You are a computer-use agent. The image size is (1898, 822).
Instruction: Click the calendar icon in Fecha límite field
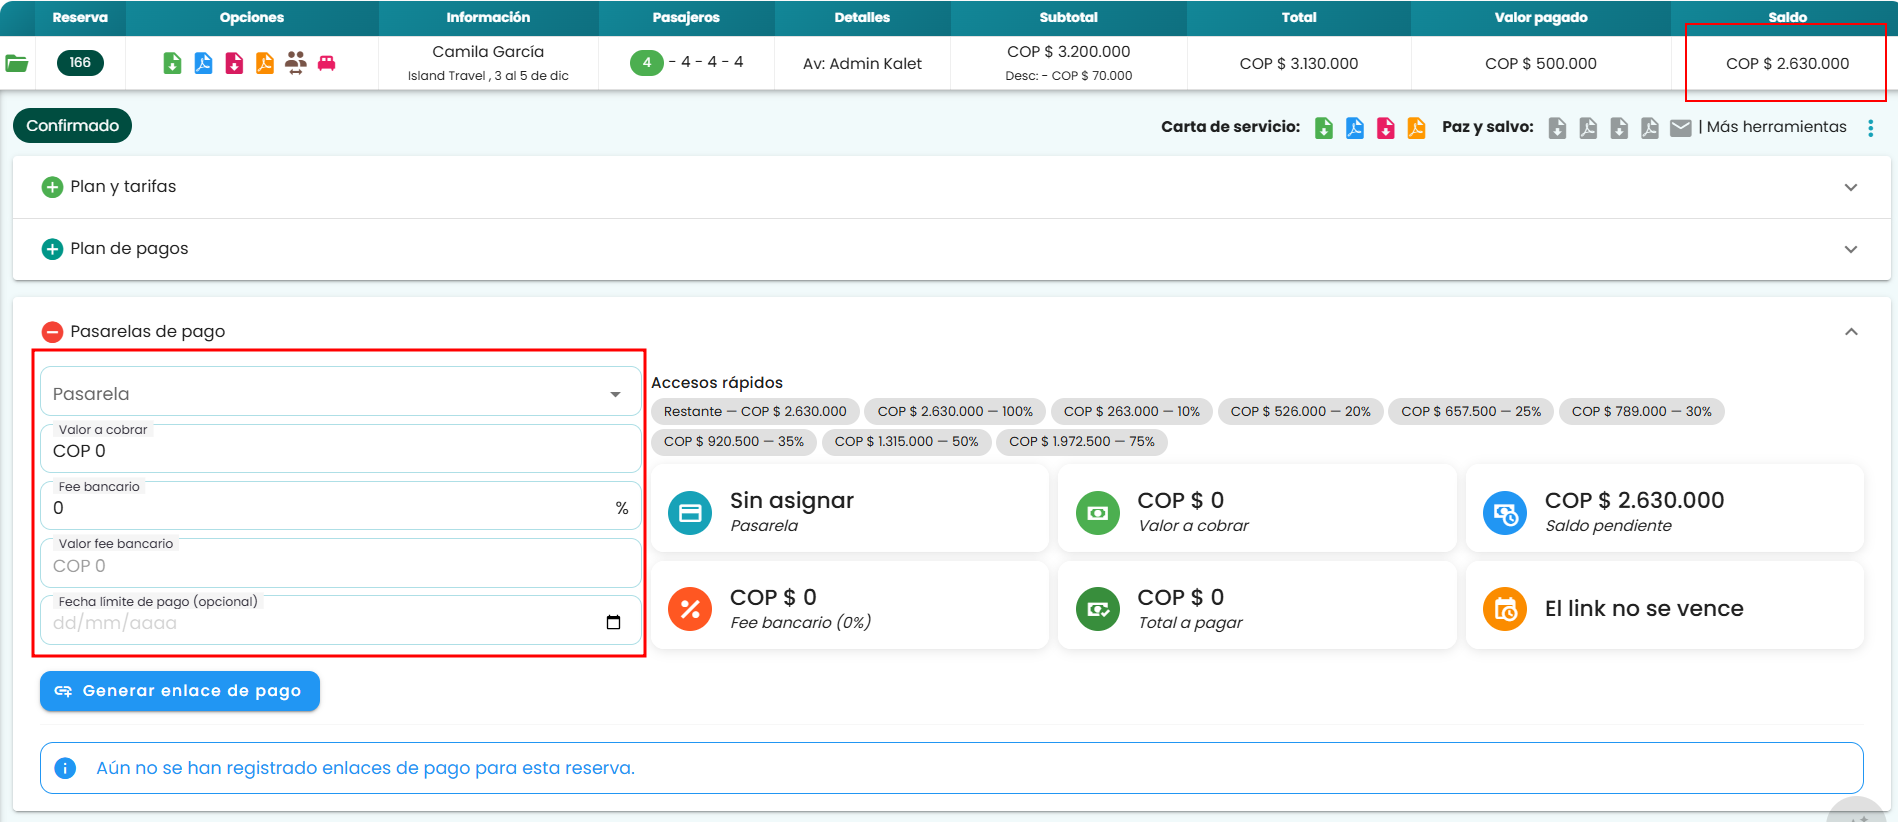[x=613, y=622]
